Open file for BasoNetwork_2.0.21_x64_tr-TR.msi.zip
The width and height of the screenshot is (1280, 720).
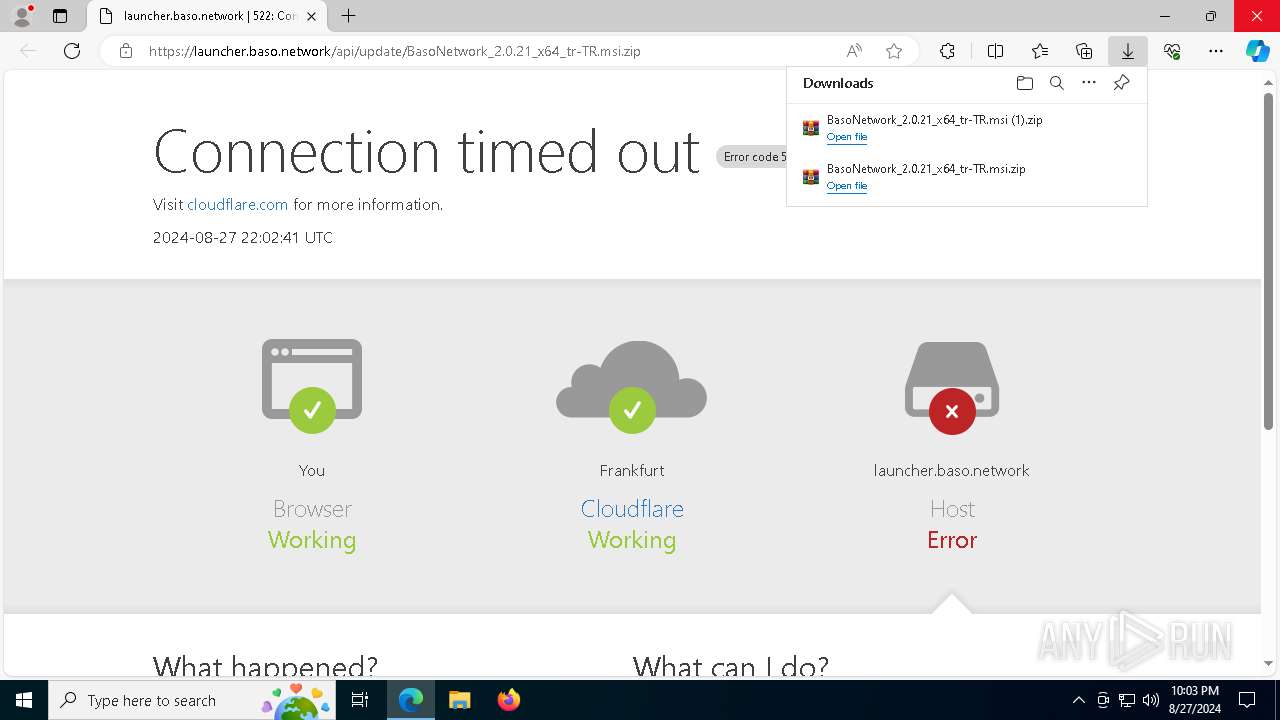(847, 186)
